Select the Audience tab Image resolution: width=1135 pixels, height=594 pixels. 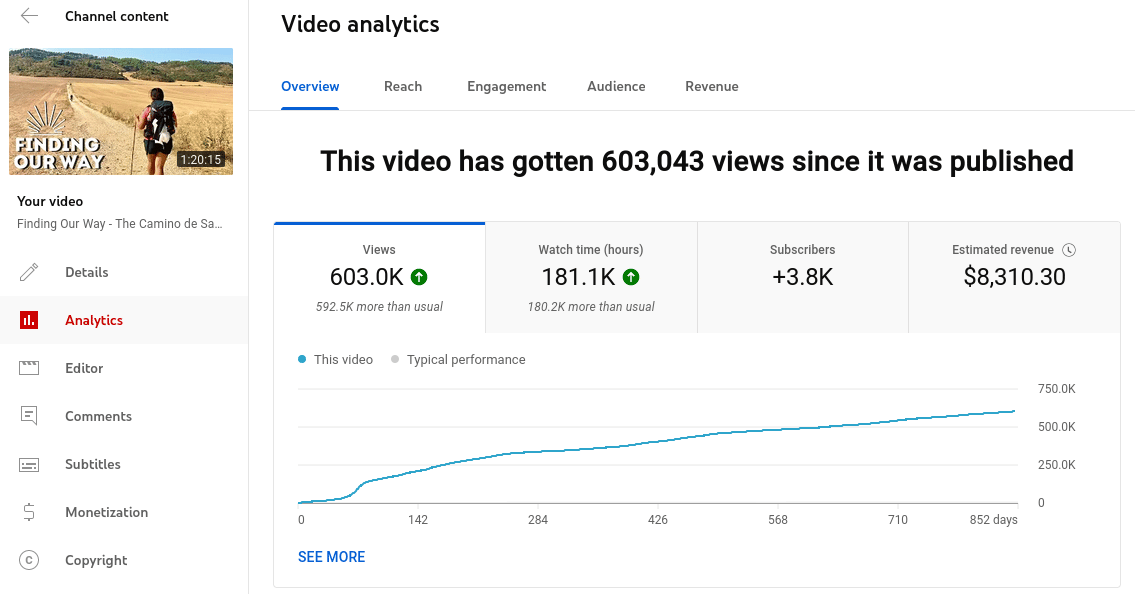coord(616,86)
